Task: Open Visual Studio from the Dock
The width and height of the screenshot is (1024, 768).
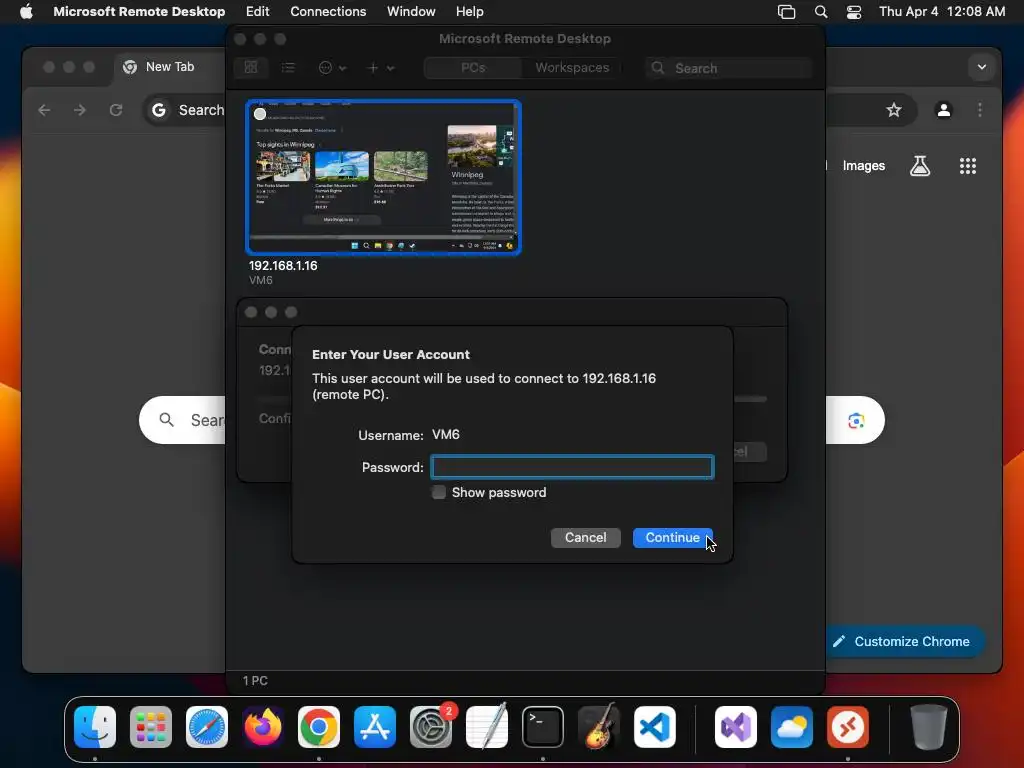Action: click(x=736, y=727)
